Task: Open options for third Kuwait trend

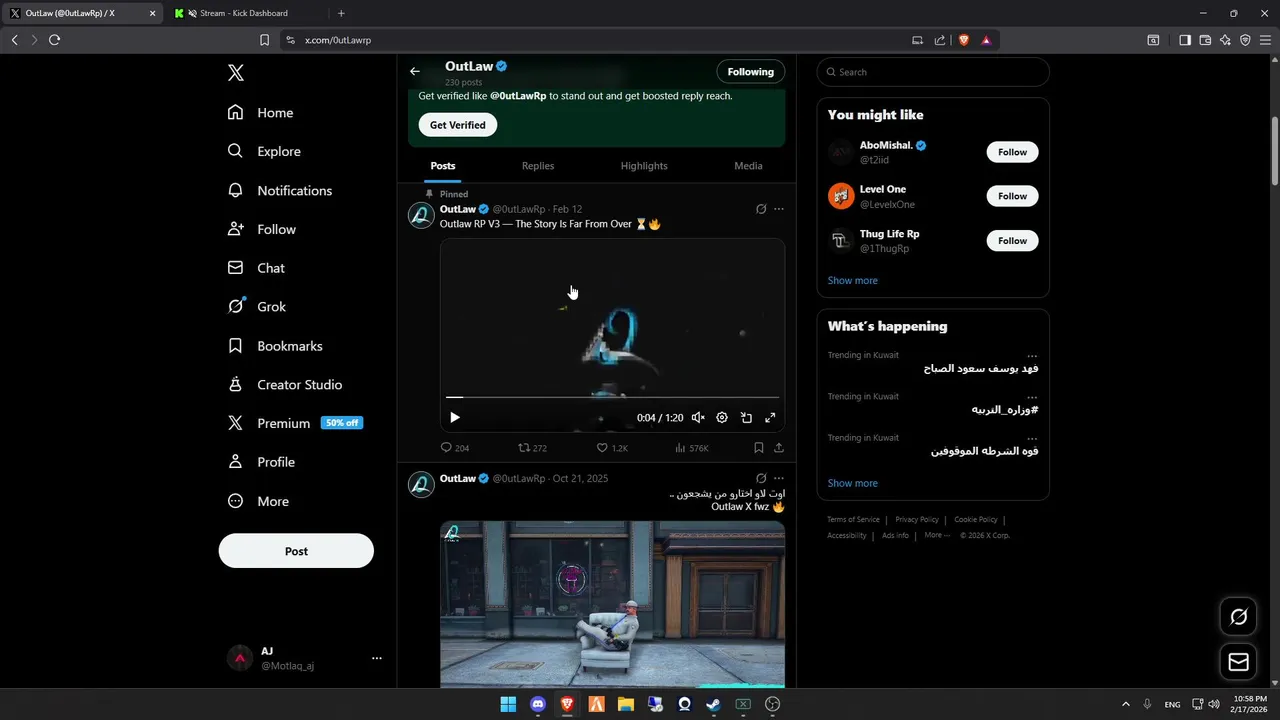Action: (x=1032, y=437)
